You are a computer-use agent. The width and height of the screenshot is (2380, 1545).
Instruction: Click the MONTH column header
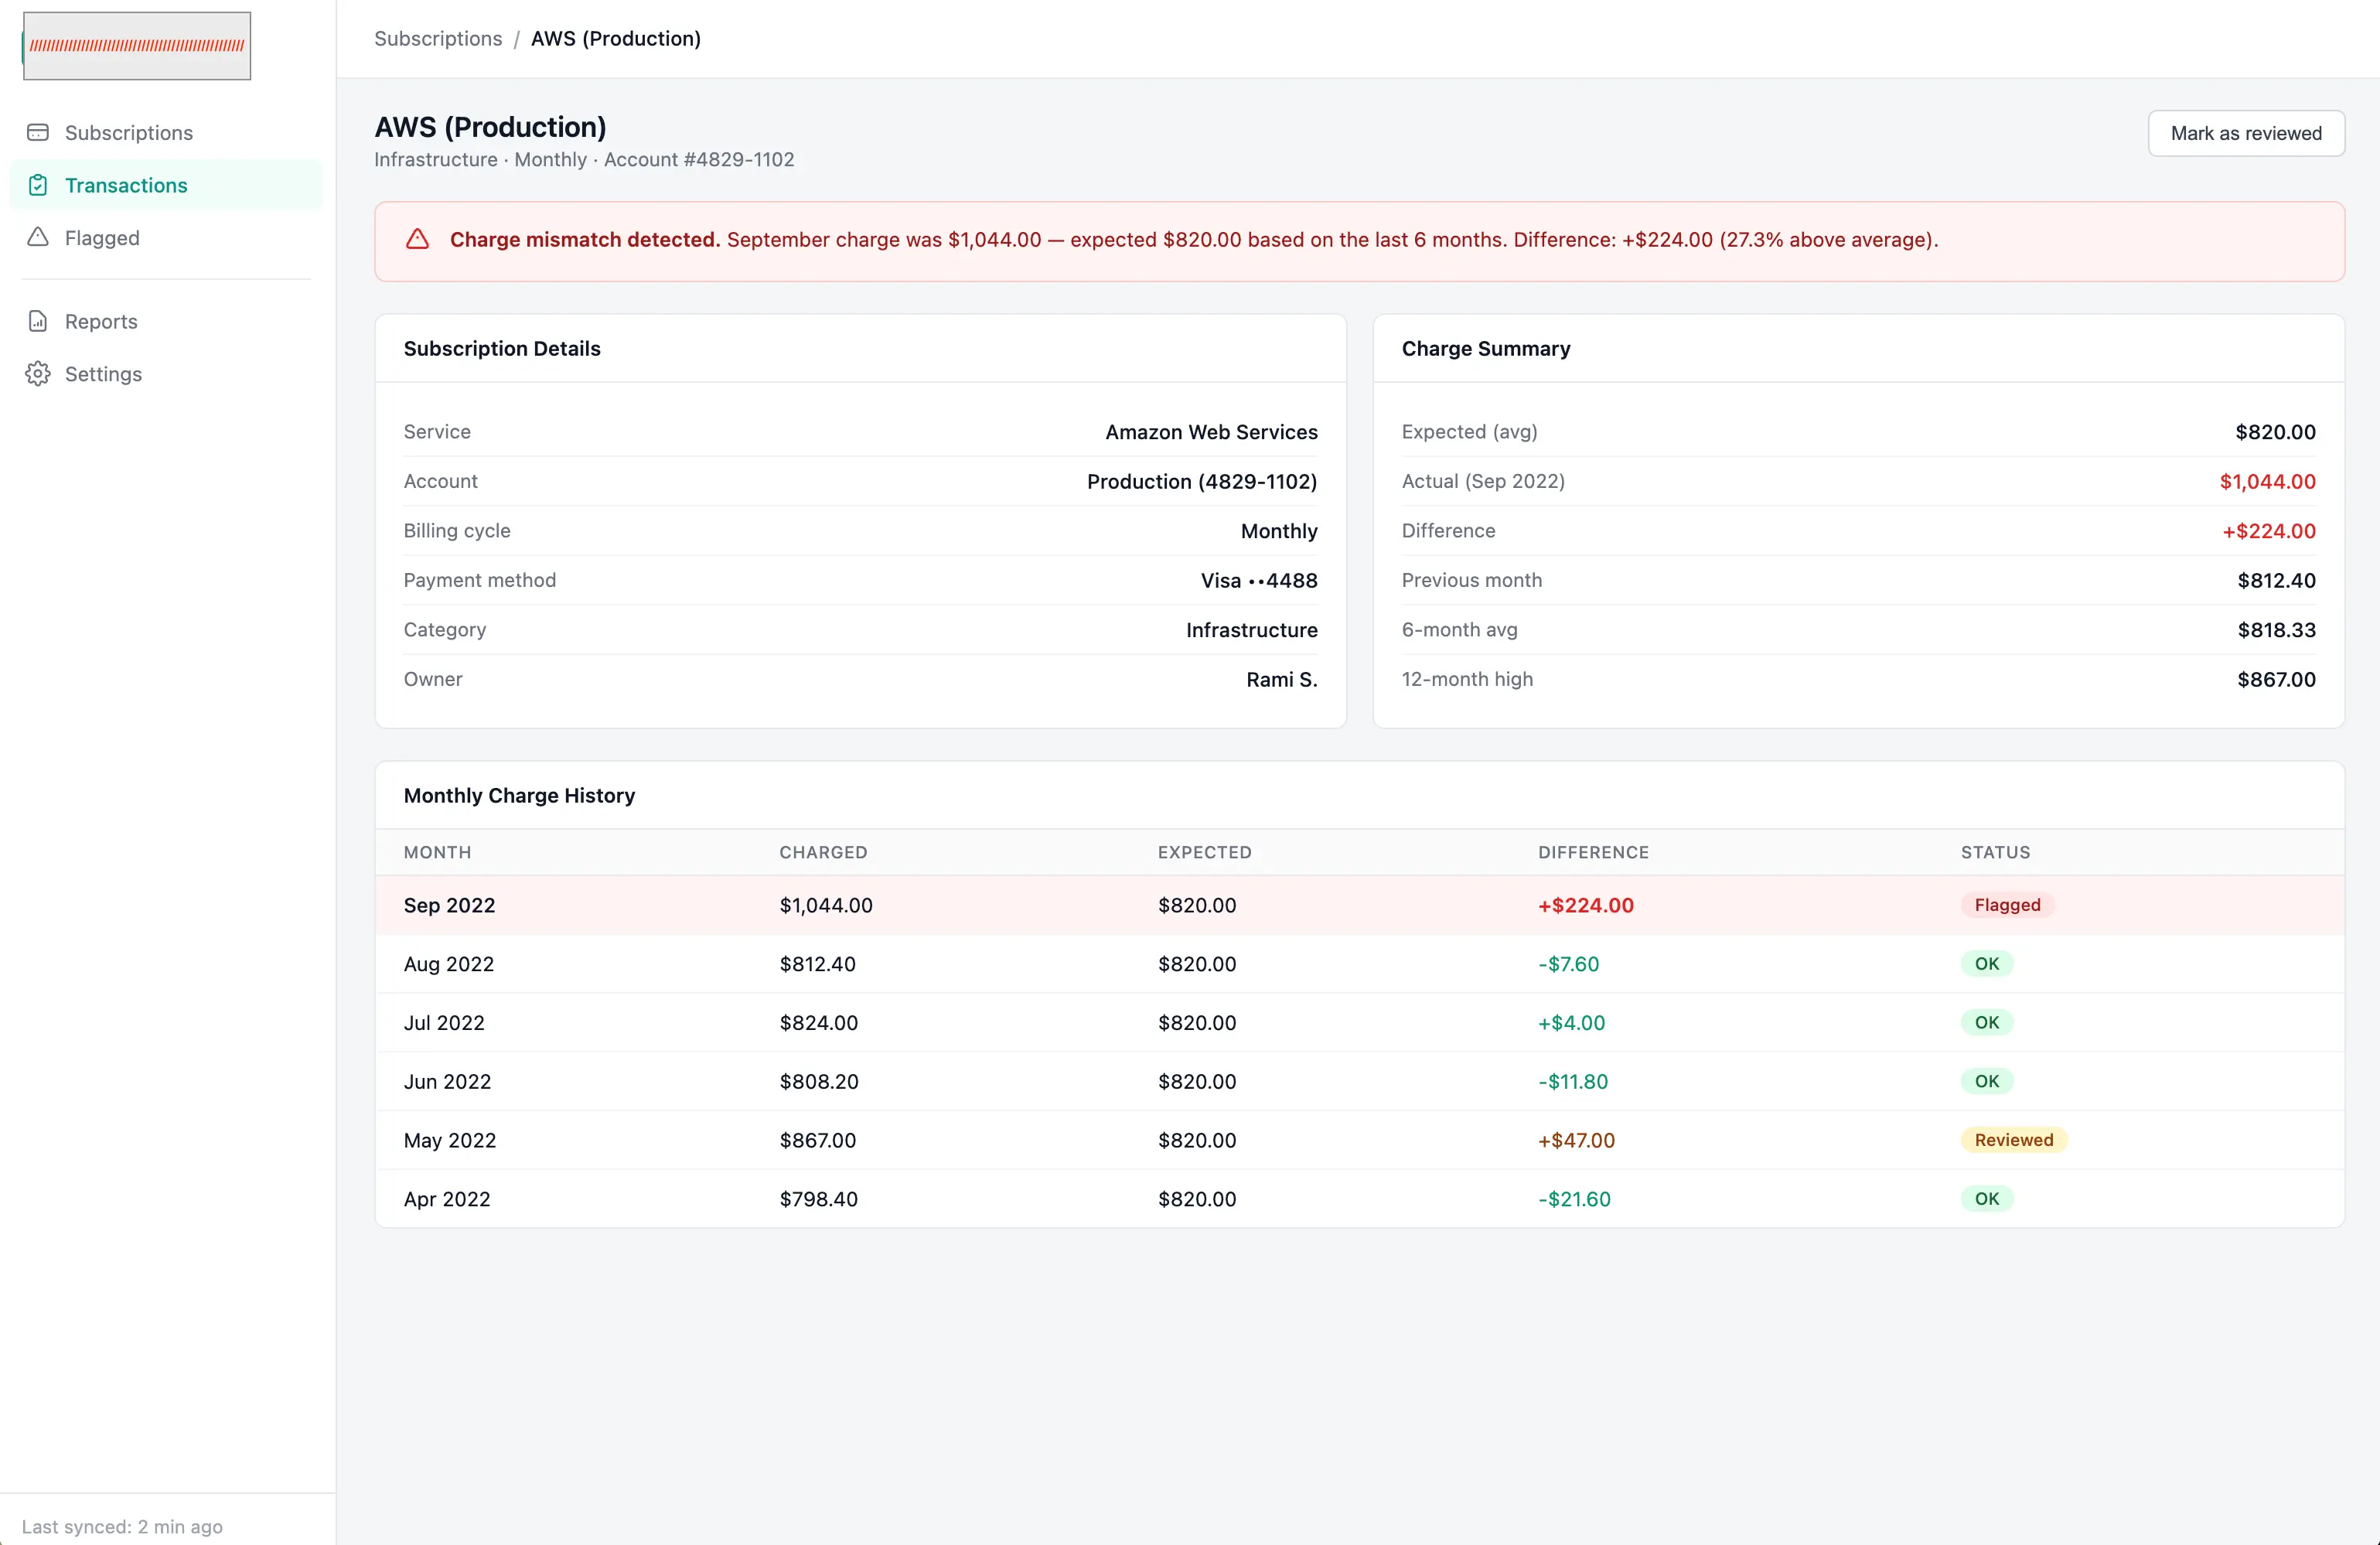pyautogui.click(x=437, y=852)
